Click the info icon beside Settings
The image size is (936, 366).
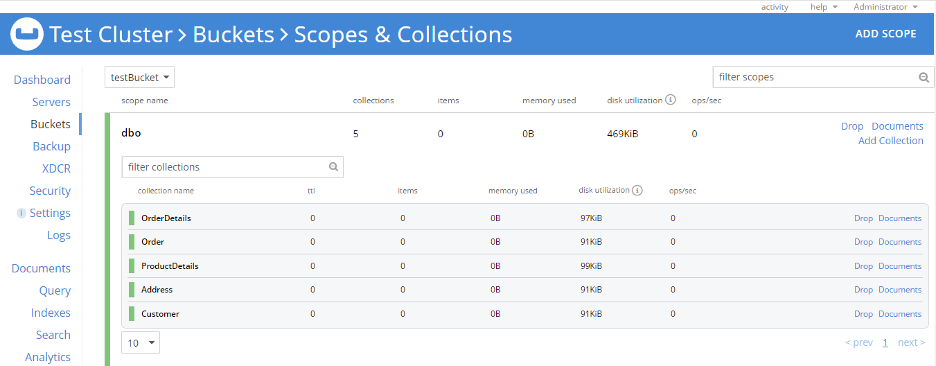click(x=21, y=213)
